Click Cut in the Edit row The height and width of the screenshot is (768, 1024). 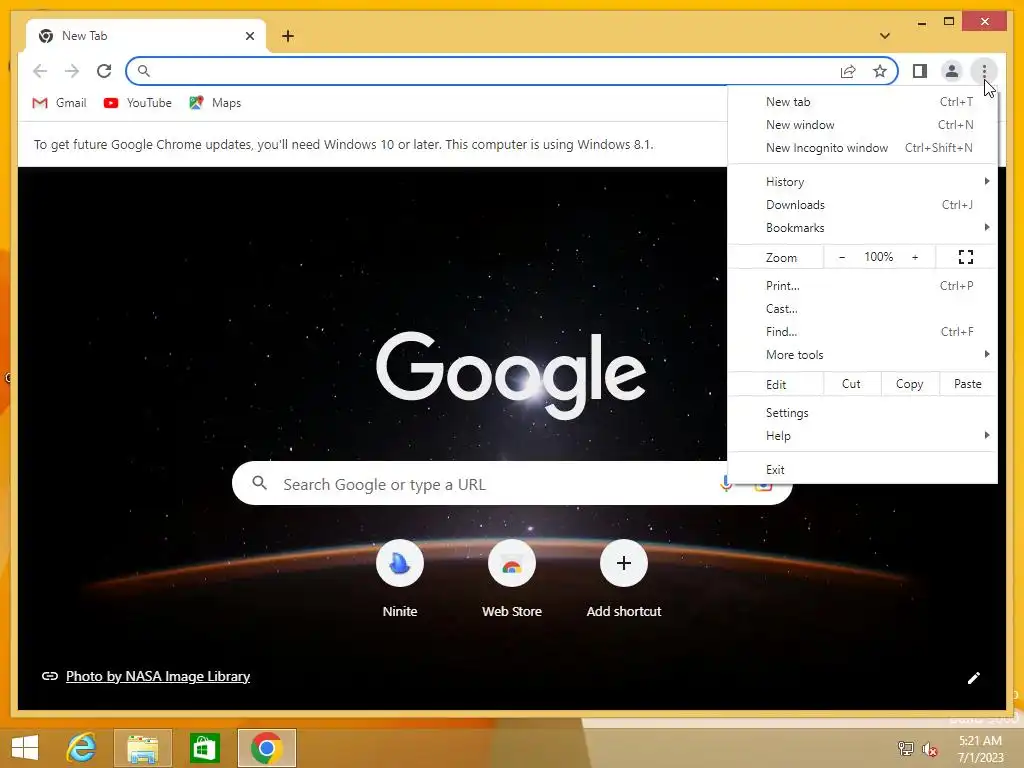pos(852,384)
